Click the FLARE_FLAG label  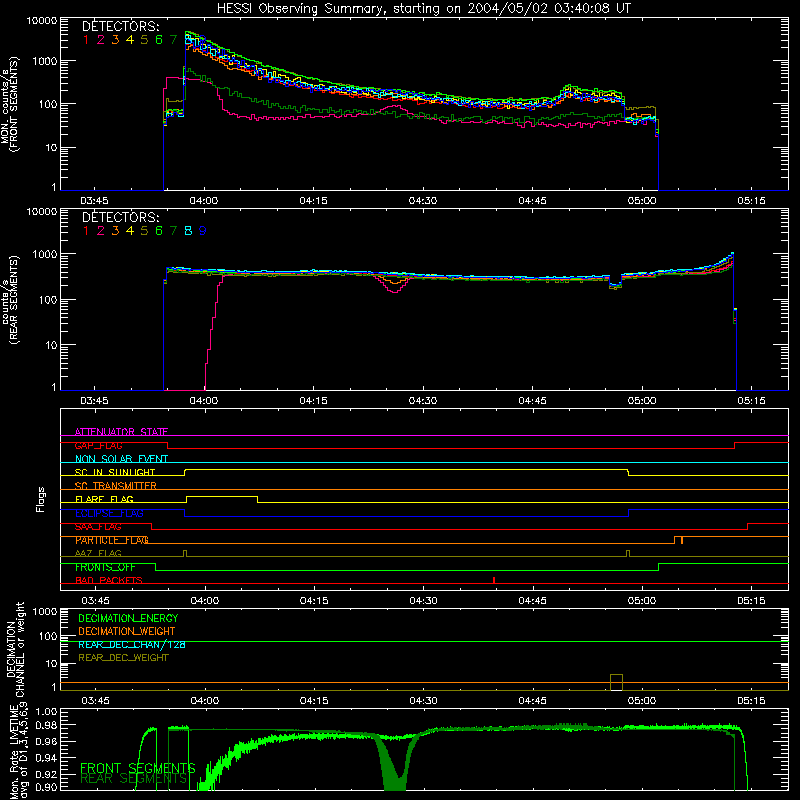pos(104,499)
